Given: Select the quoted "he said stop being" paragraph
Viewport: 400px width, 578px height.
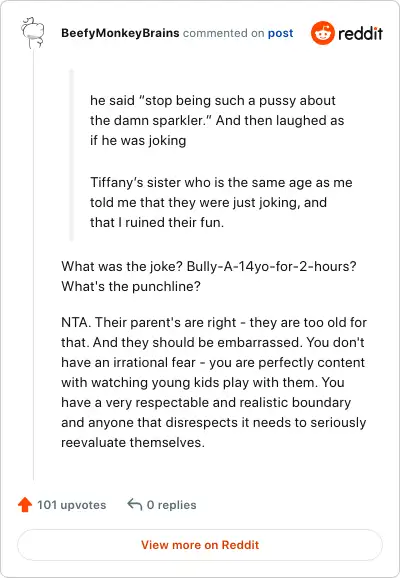Looking at the screenshot, I should click(217, 120).
